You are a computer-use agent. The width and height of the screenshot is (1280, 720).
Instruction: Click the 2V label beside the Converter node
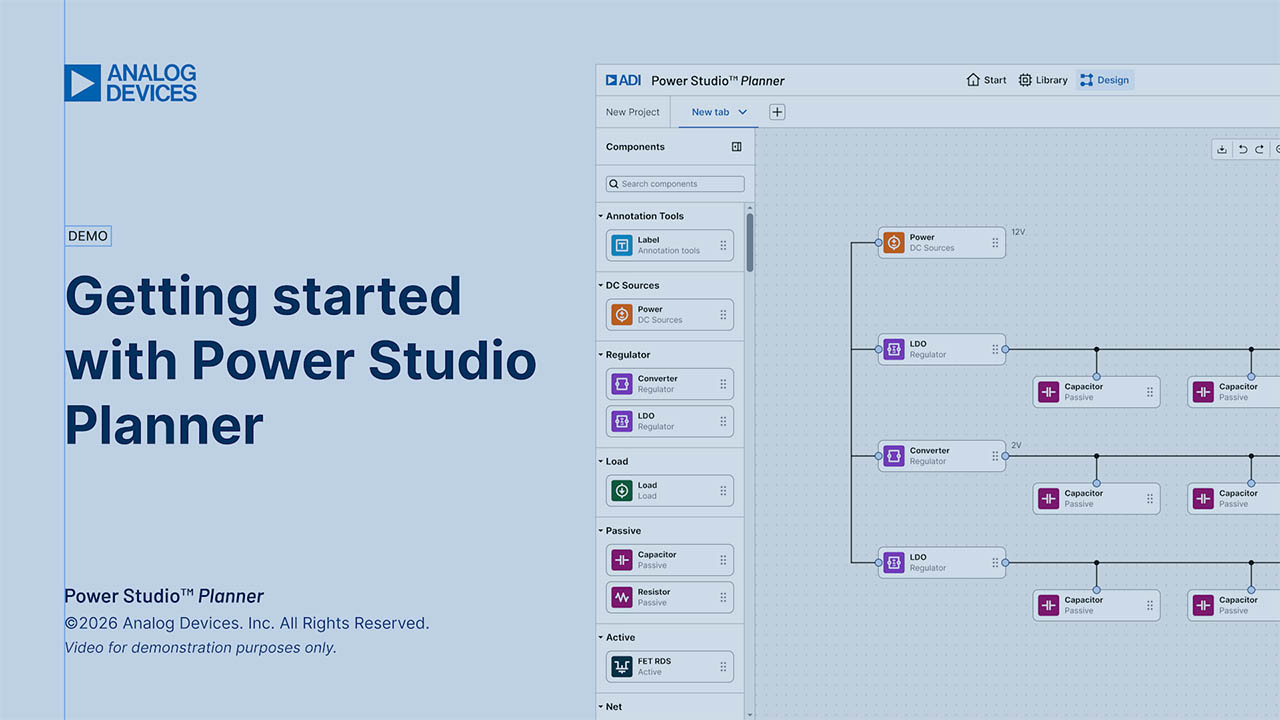(1016, 445)
